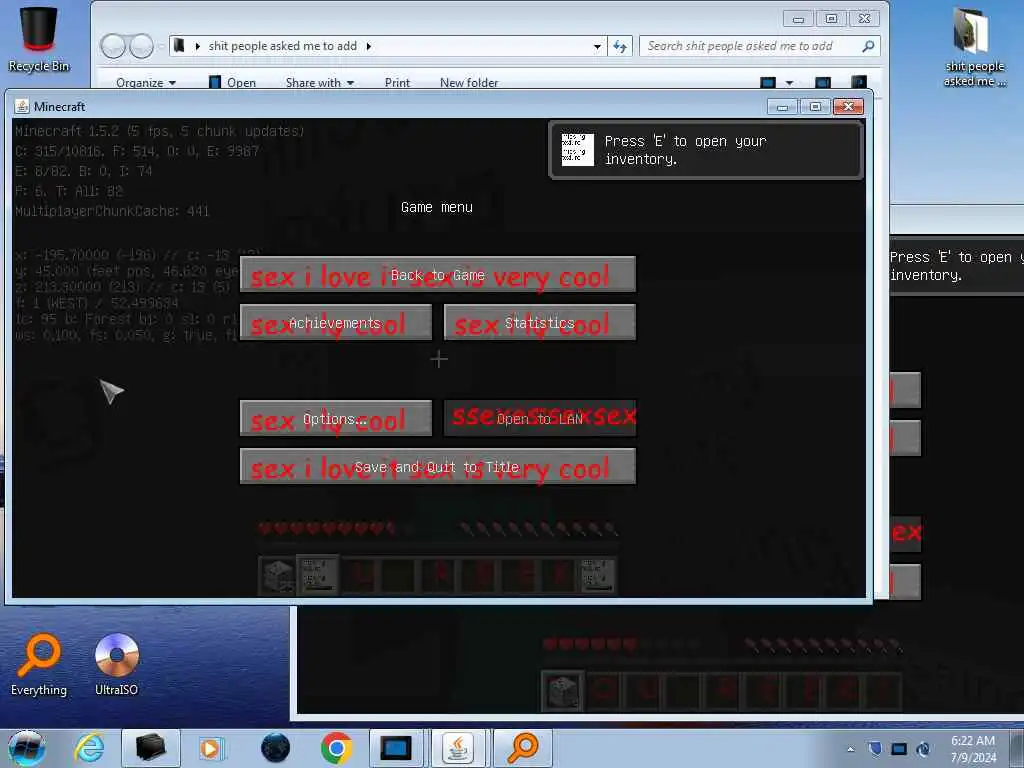Open the Organize dropdown in Explorer
1024x768 pixels.
click(146, 82)
